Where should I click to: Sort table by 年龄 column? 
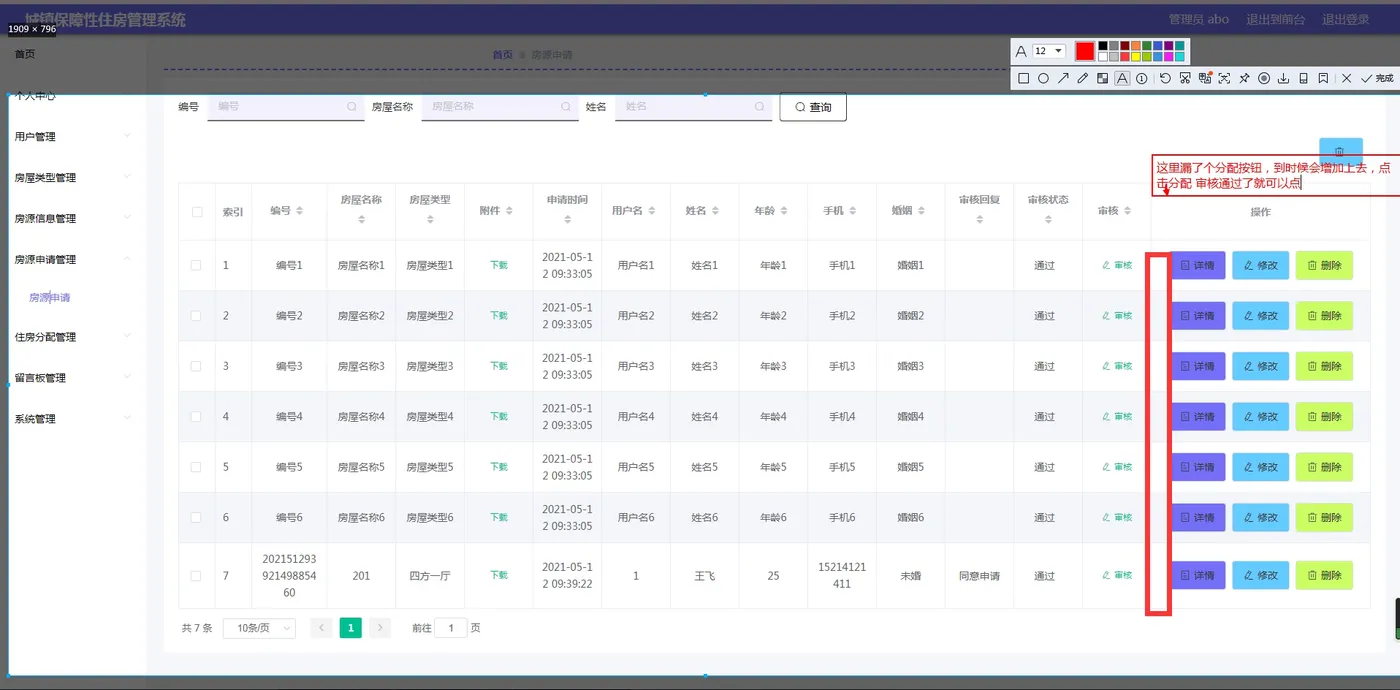(x=785, y=211)
